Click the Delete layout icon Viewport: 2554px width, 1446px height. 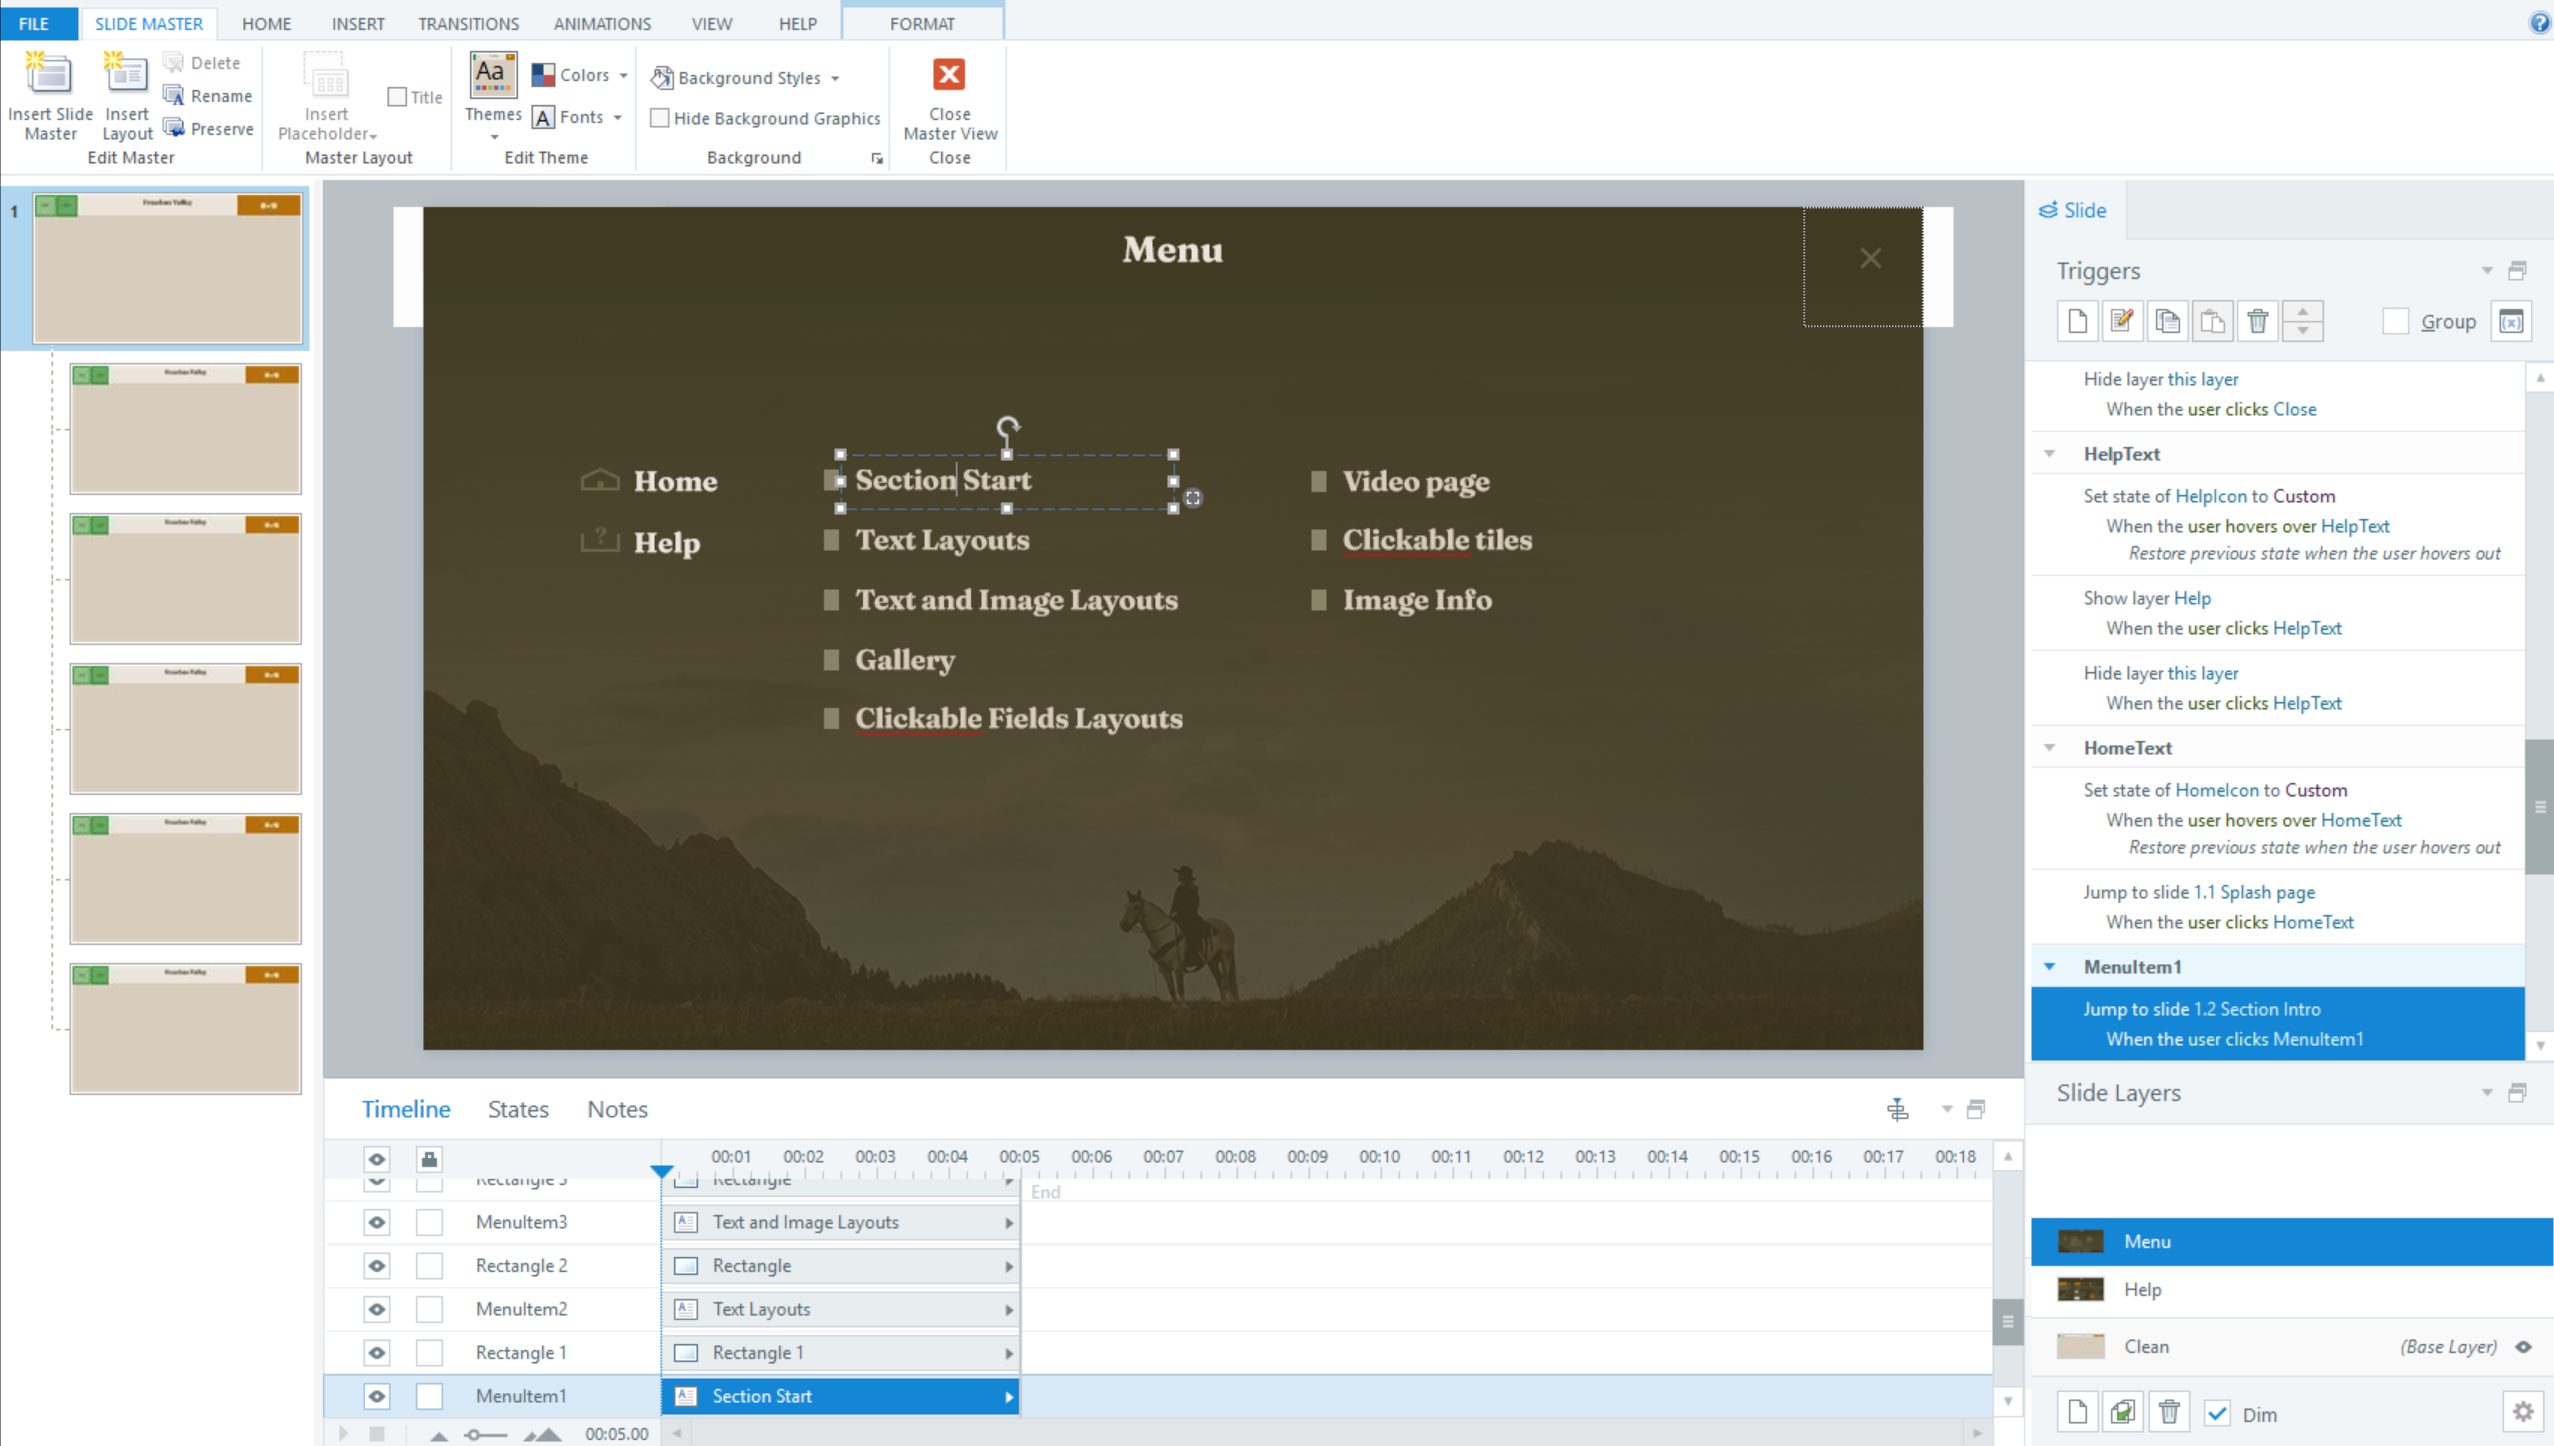click(x=173, y=63)
